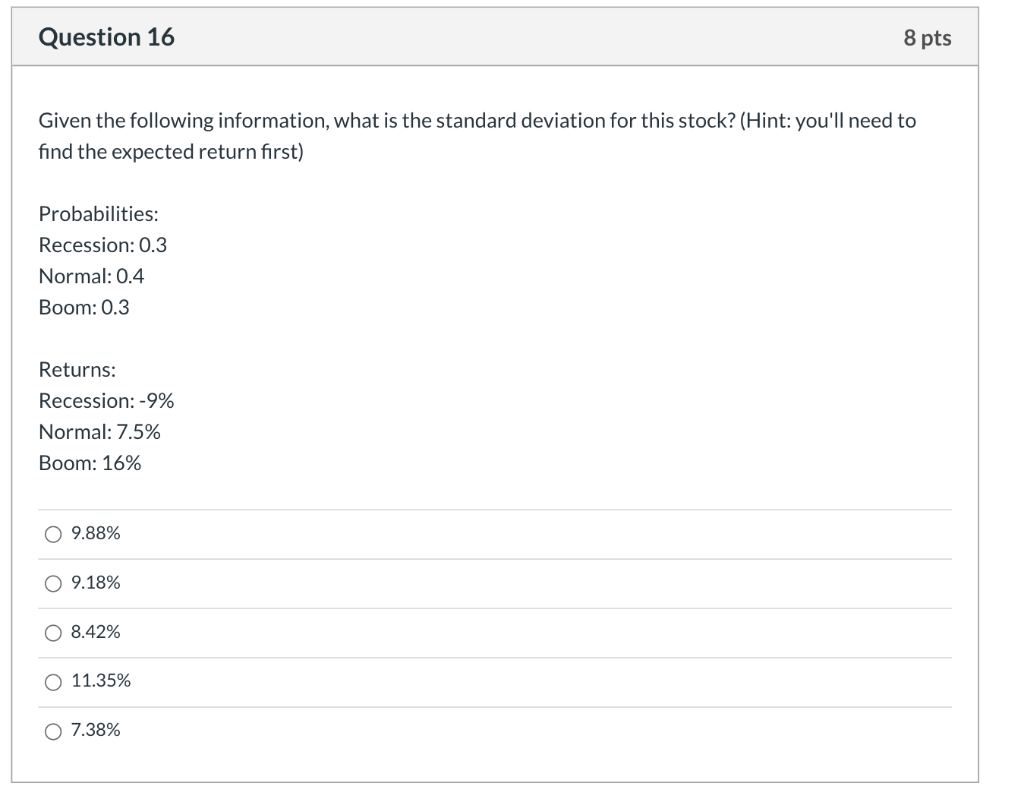
Task: Pick the 11.35% radio button
Action: 52,682
